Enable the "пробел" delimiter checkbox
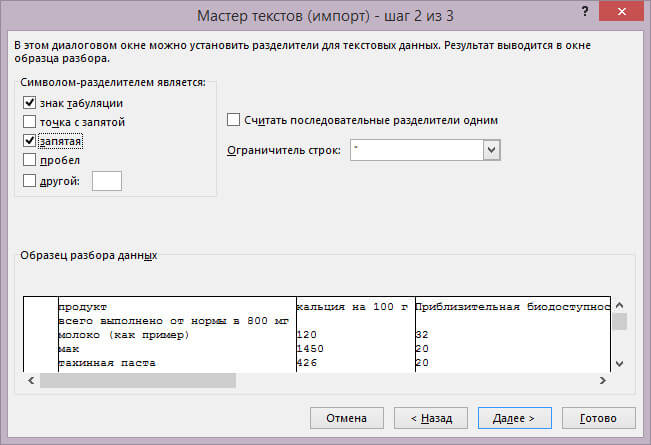651x445 pixels. click(28, 160)
